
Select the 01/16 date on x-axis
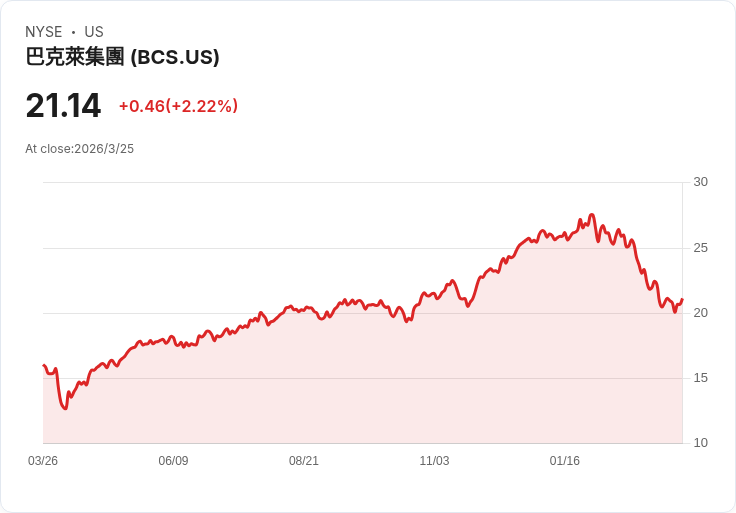tap(565, 461)
